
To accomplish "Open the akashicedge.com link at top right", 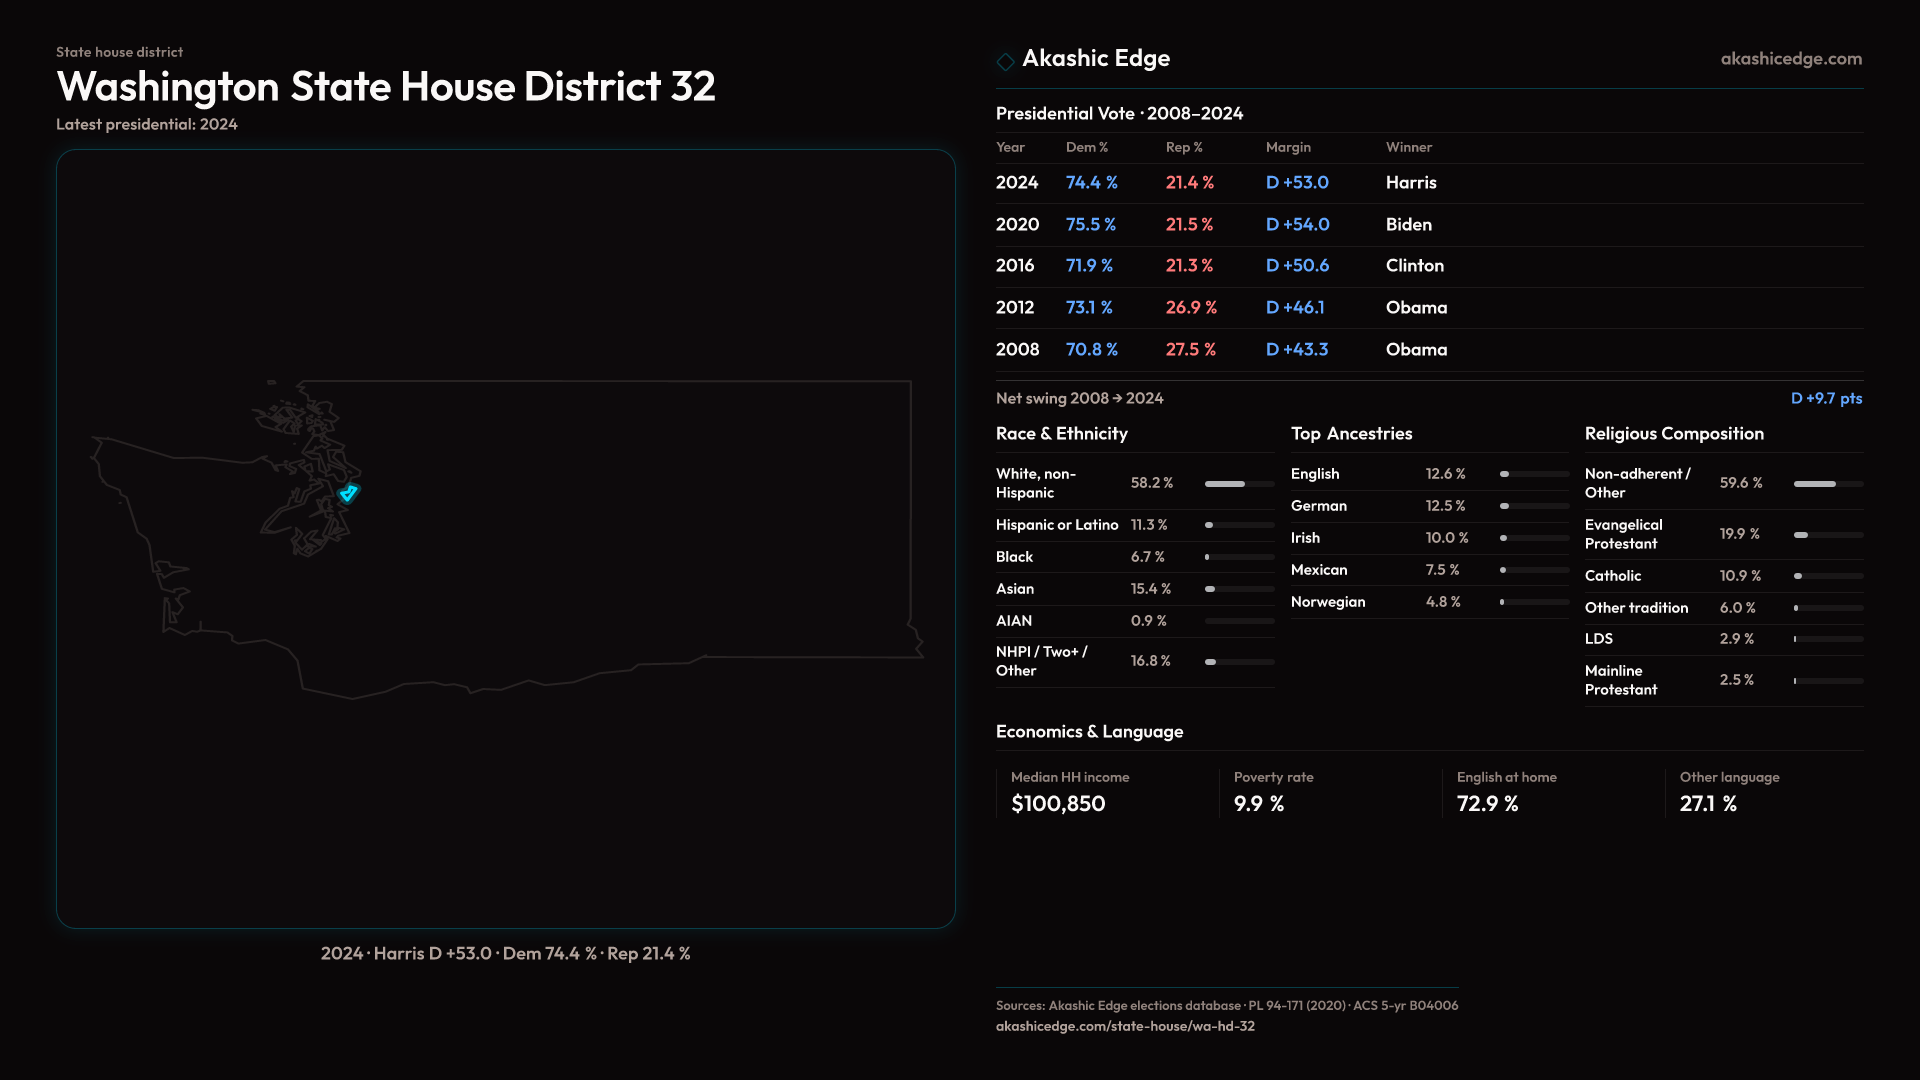I will pyautogui.click(x=1791, y=59).
